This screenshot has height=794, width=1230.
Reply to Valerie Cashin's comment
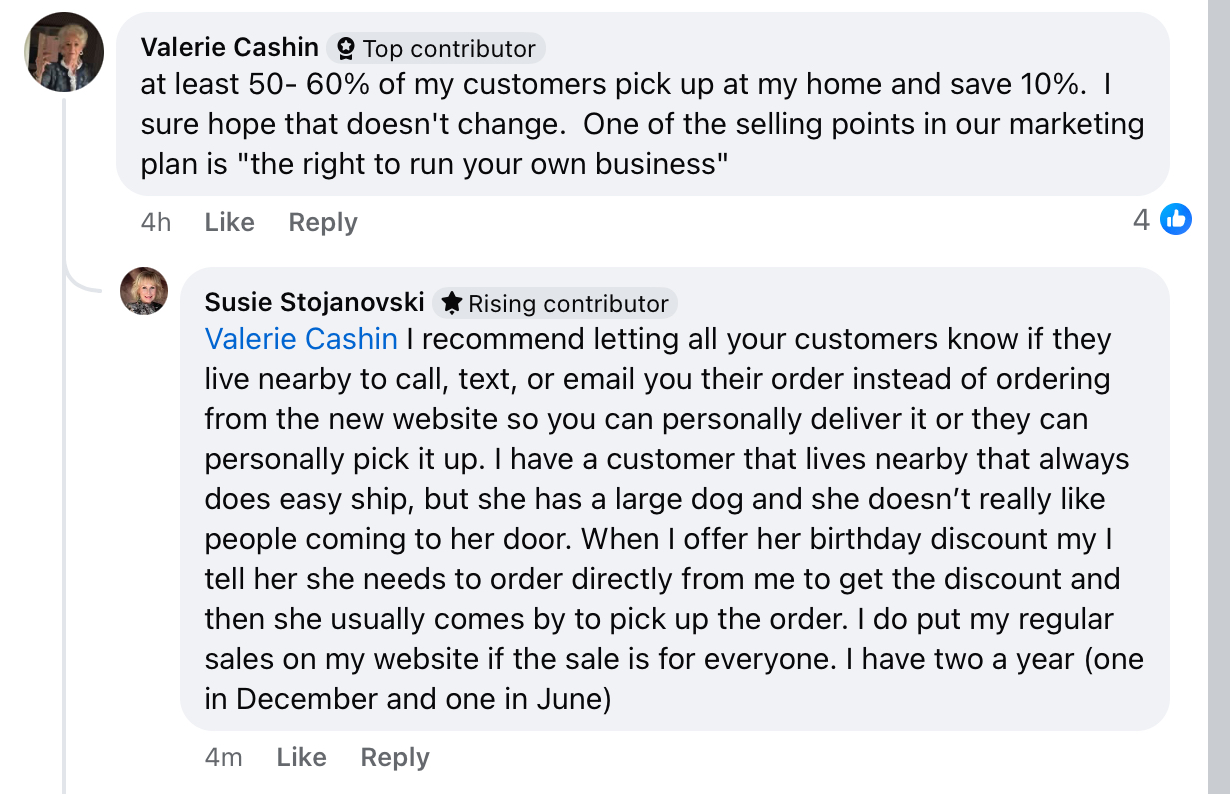click(x=323, y=222)
